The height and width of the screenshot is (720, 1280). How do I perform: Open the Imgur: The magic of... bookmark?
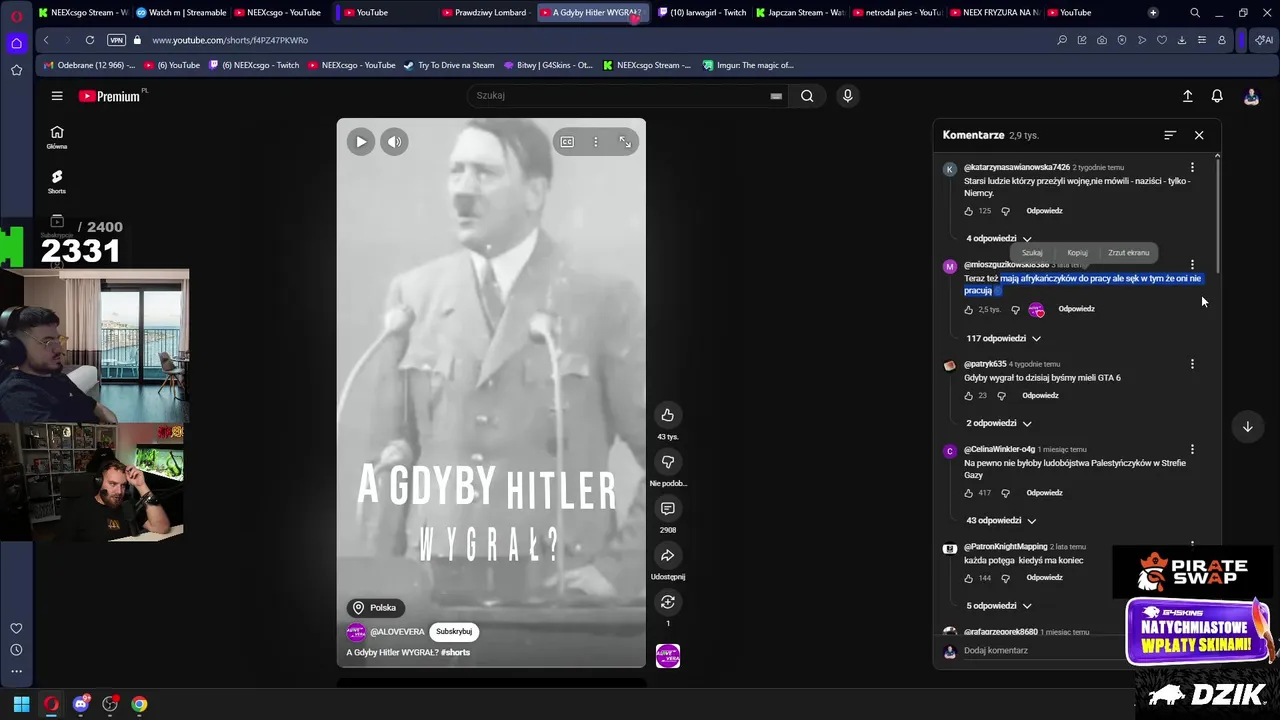748,65
